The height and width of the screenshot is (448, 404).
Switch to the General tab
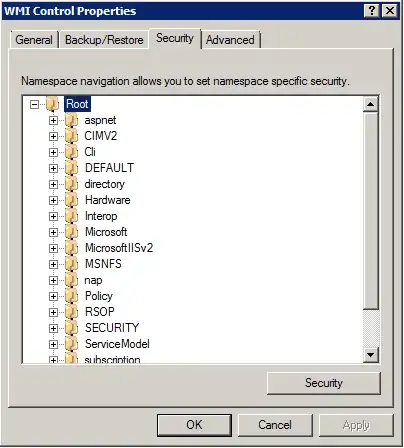34,40
